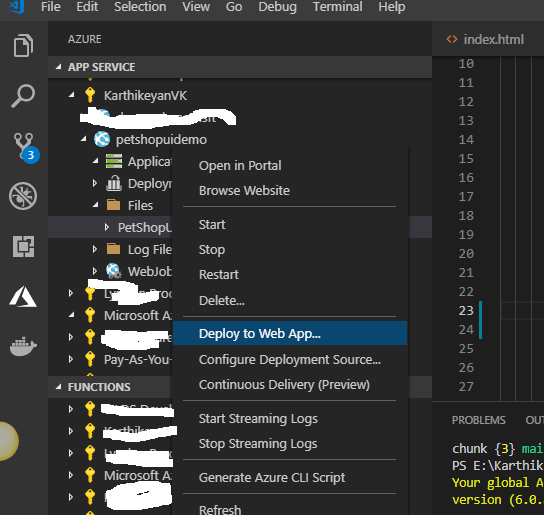Open Source Control with badge 3
Viewport: 544px width, 515px height.
(26, 148)
